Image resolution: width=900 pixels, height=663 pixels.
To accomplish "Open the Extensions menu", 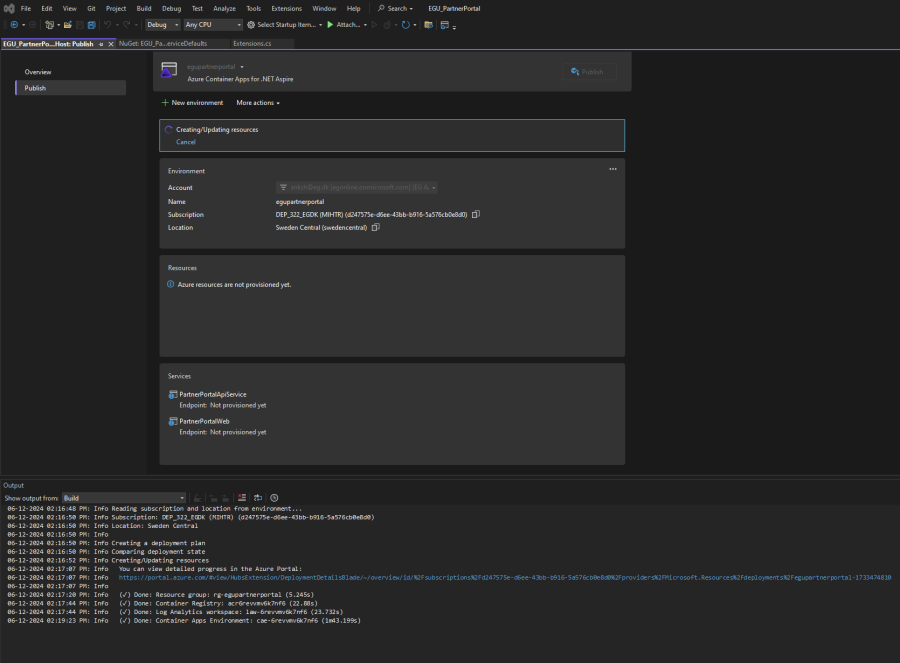I will [286, 9].
